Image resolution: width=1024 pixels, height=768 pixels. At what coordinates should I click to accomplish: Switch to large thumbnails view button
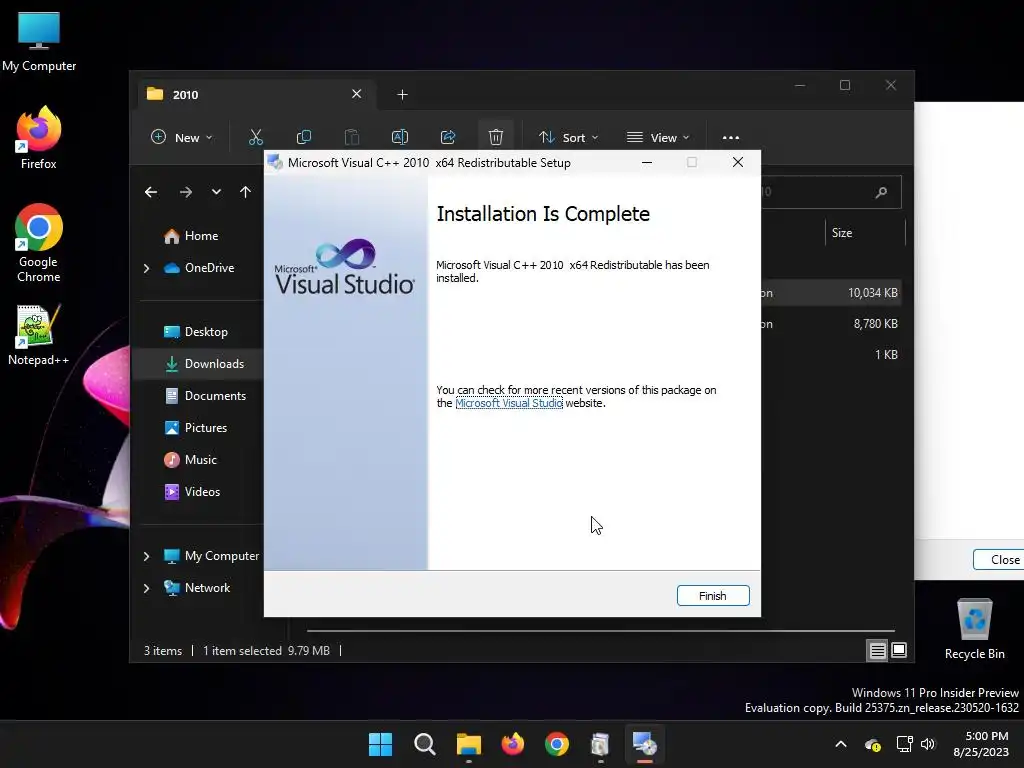(899, 650)
